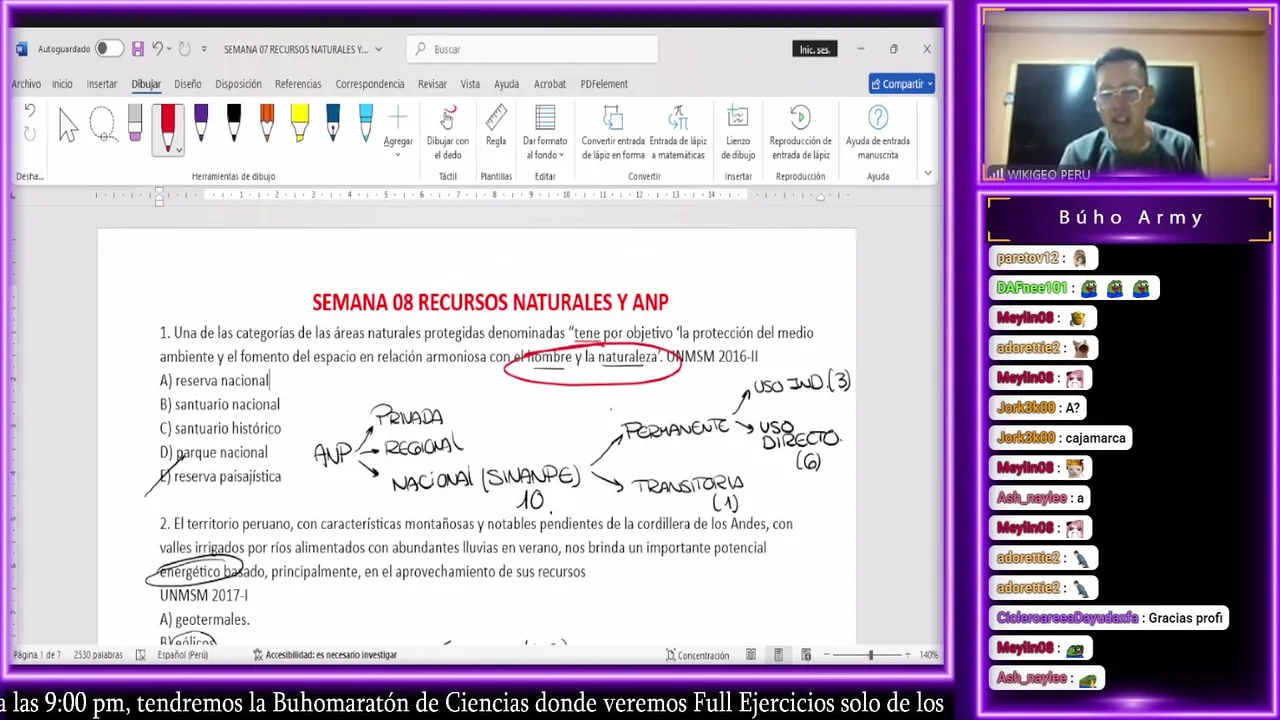Click the ribbon redo arrow in Deshacer group

point(30,134)
